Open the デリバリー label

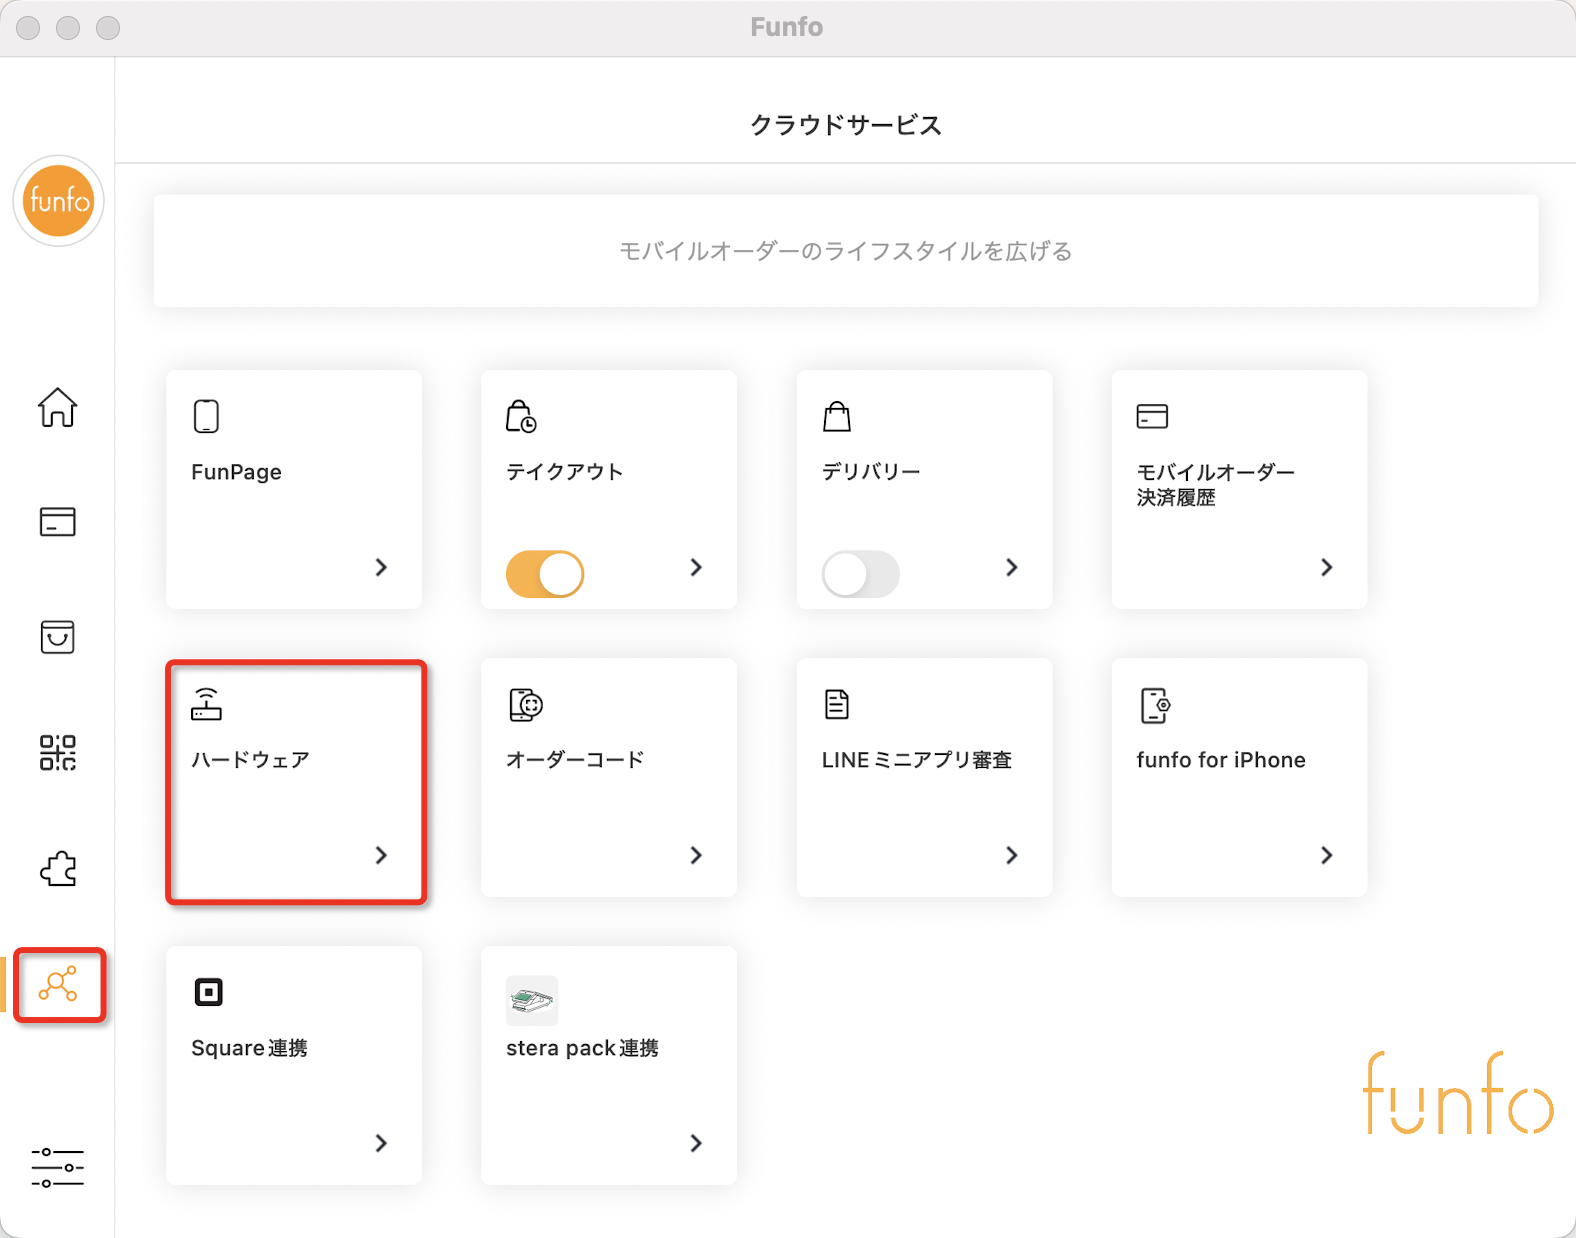871,472
